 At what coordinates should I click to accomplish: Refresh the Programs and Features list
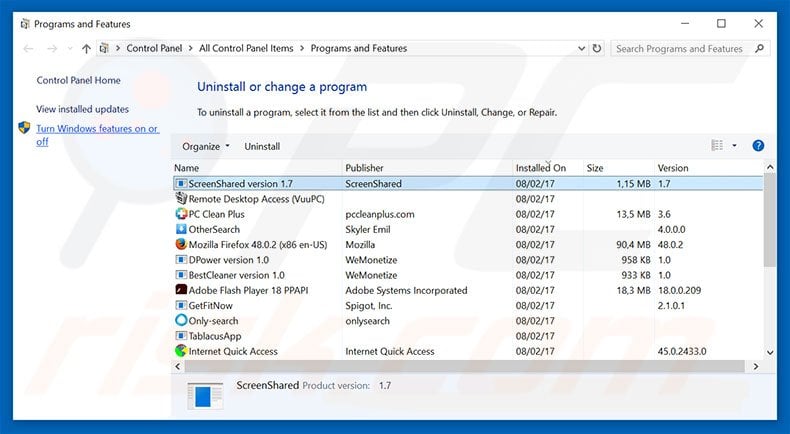[597, 48]
